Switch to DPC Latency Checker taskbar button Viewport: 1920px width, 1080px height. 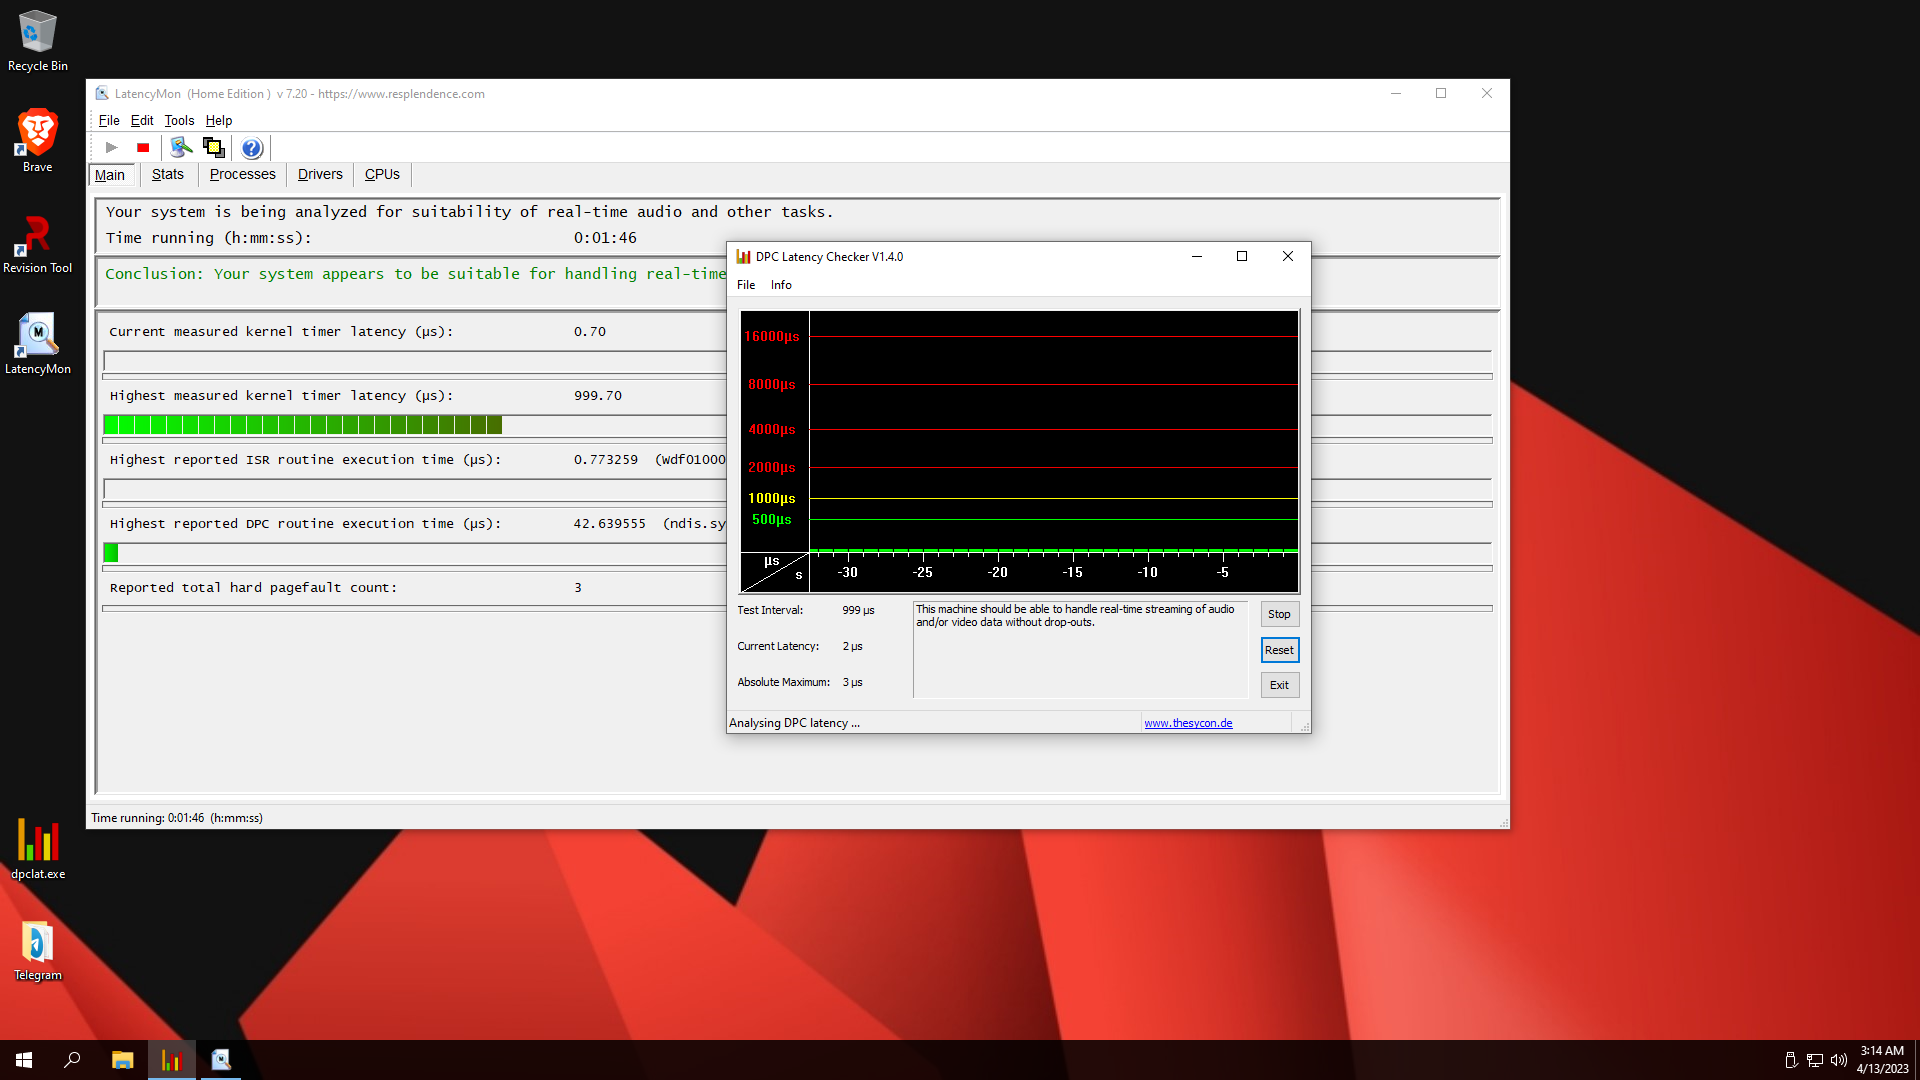click(172, 1060)
